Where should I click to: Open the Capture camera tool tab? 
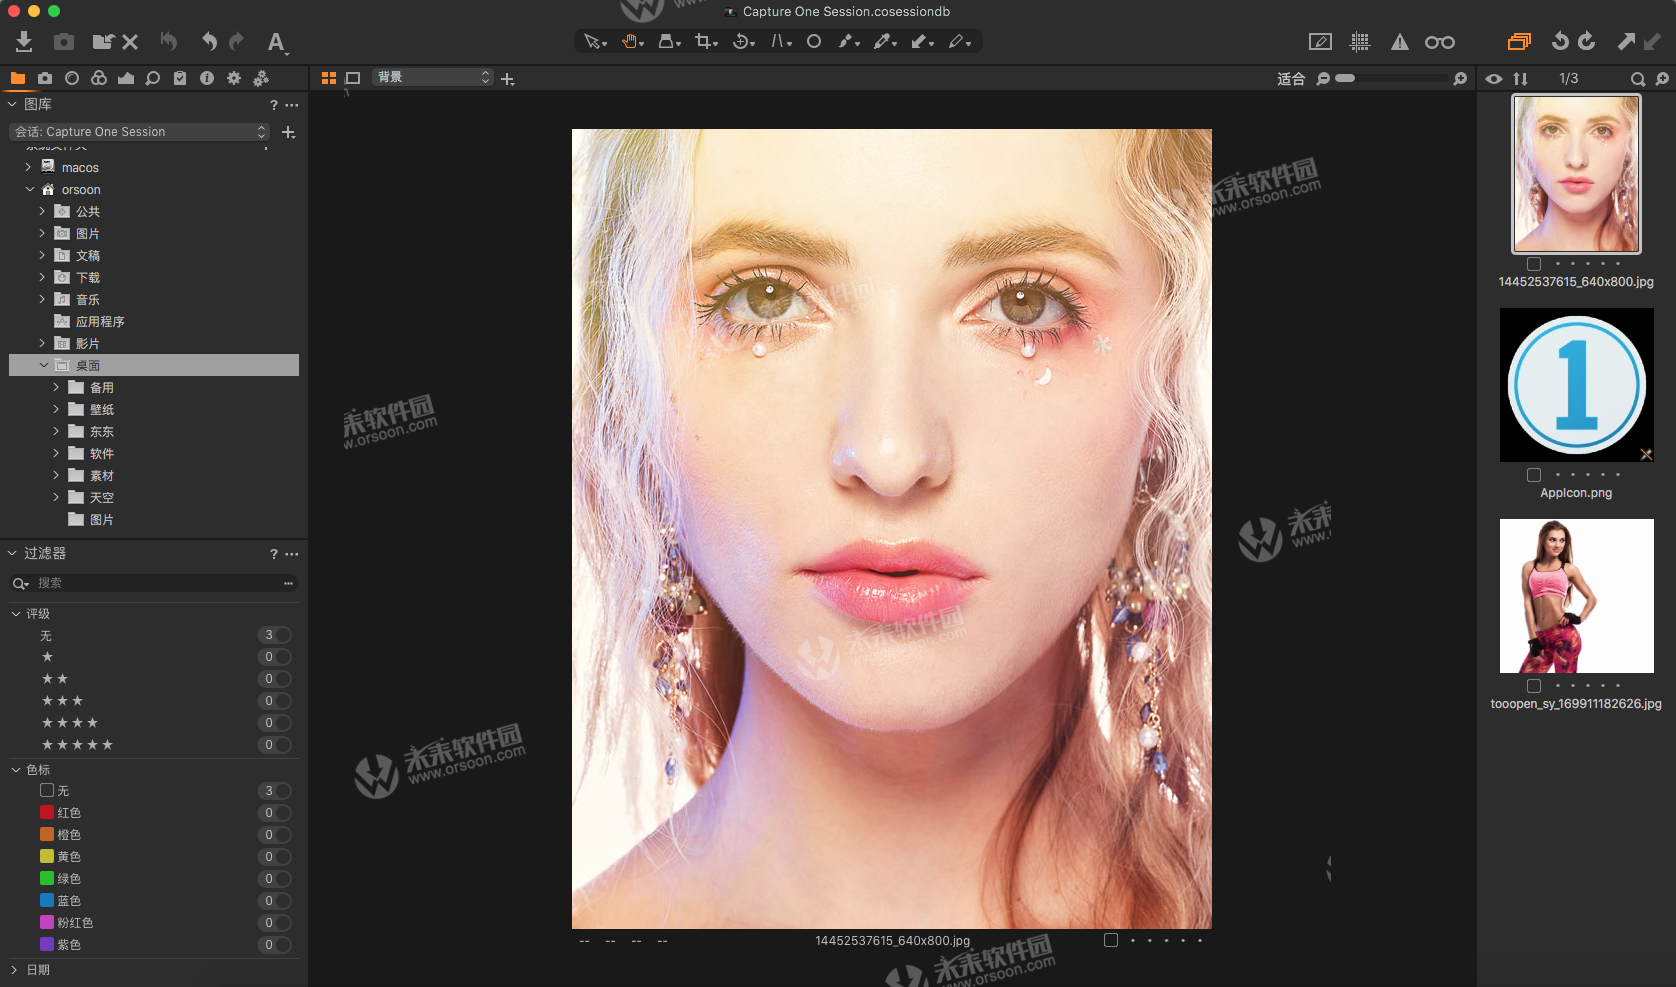tap(45, 78)
